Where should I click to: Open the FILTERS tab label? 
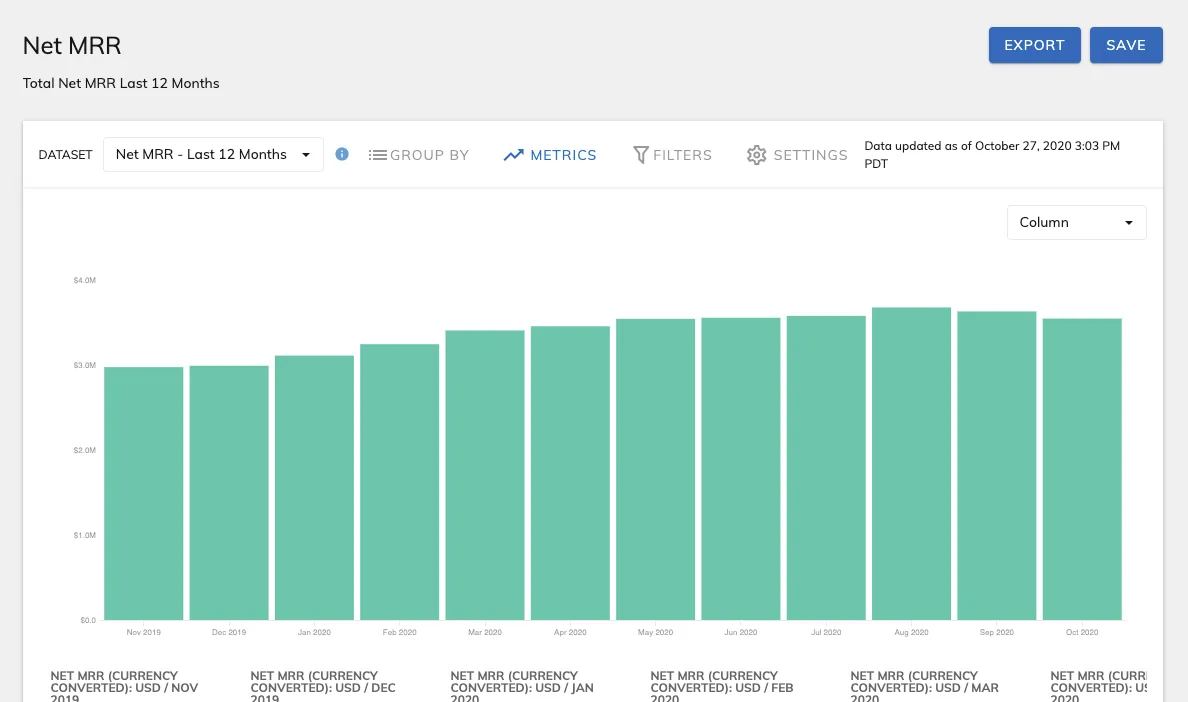[682, 155]
